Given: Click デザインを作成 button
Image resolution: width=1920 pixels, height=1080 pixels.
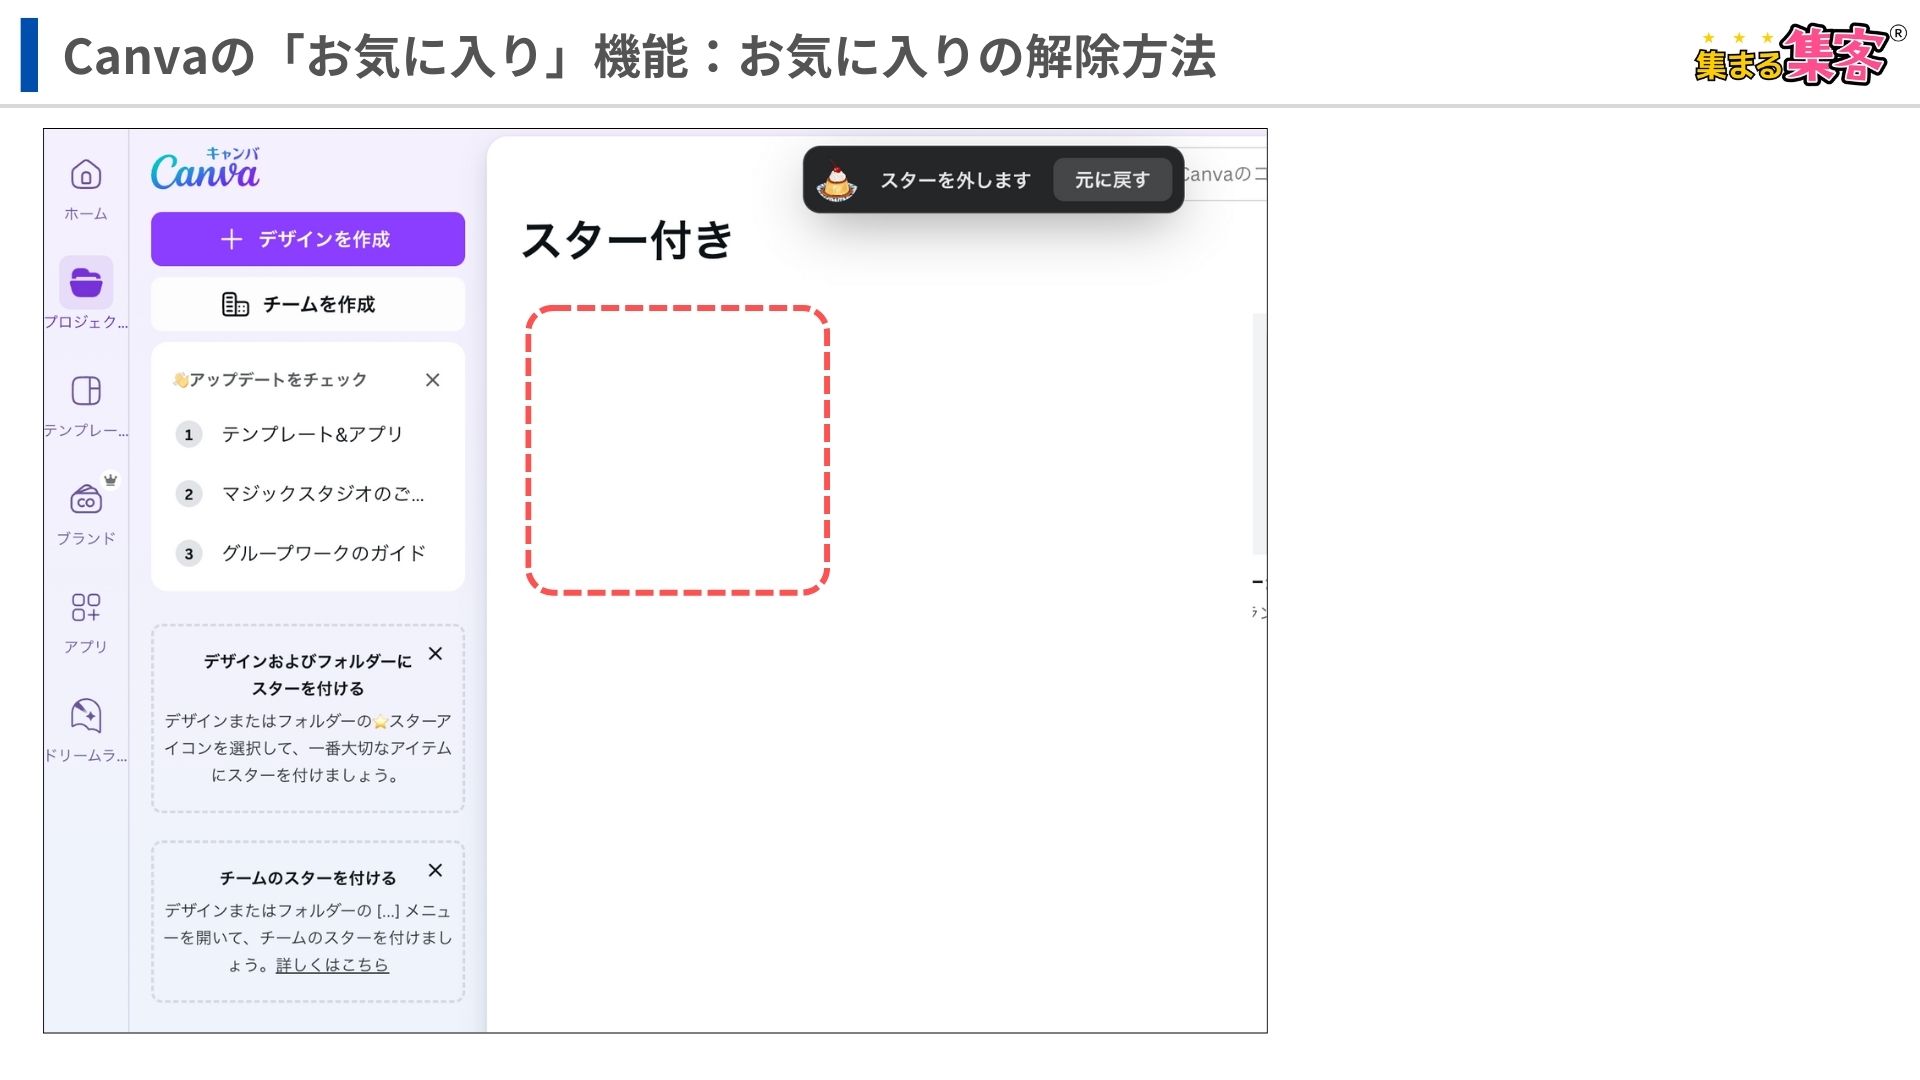Looking at the screenshot, I should [x=308, y=239].
